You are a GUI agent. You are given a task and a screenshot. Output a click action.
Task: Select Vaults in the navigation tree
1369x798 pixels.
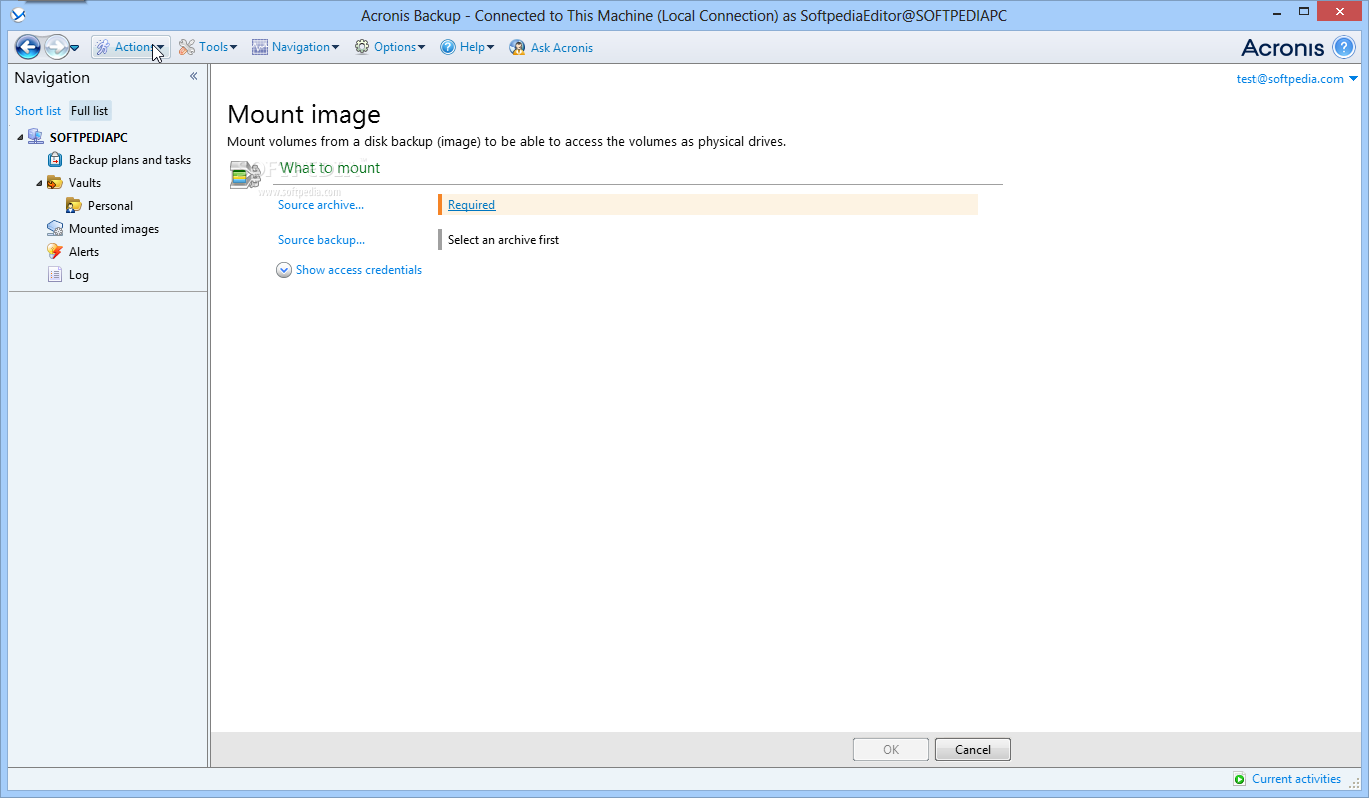pos(85,183)
